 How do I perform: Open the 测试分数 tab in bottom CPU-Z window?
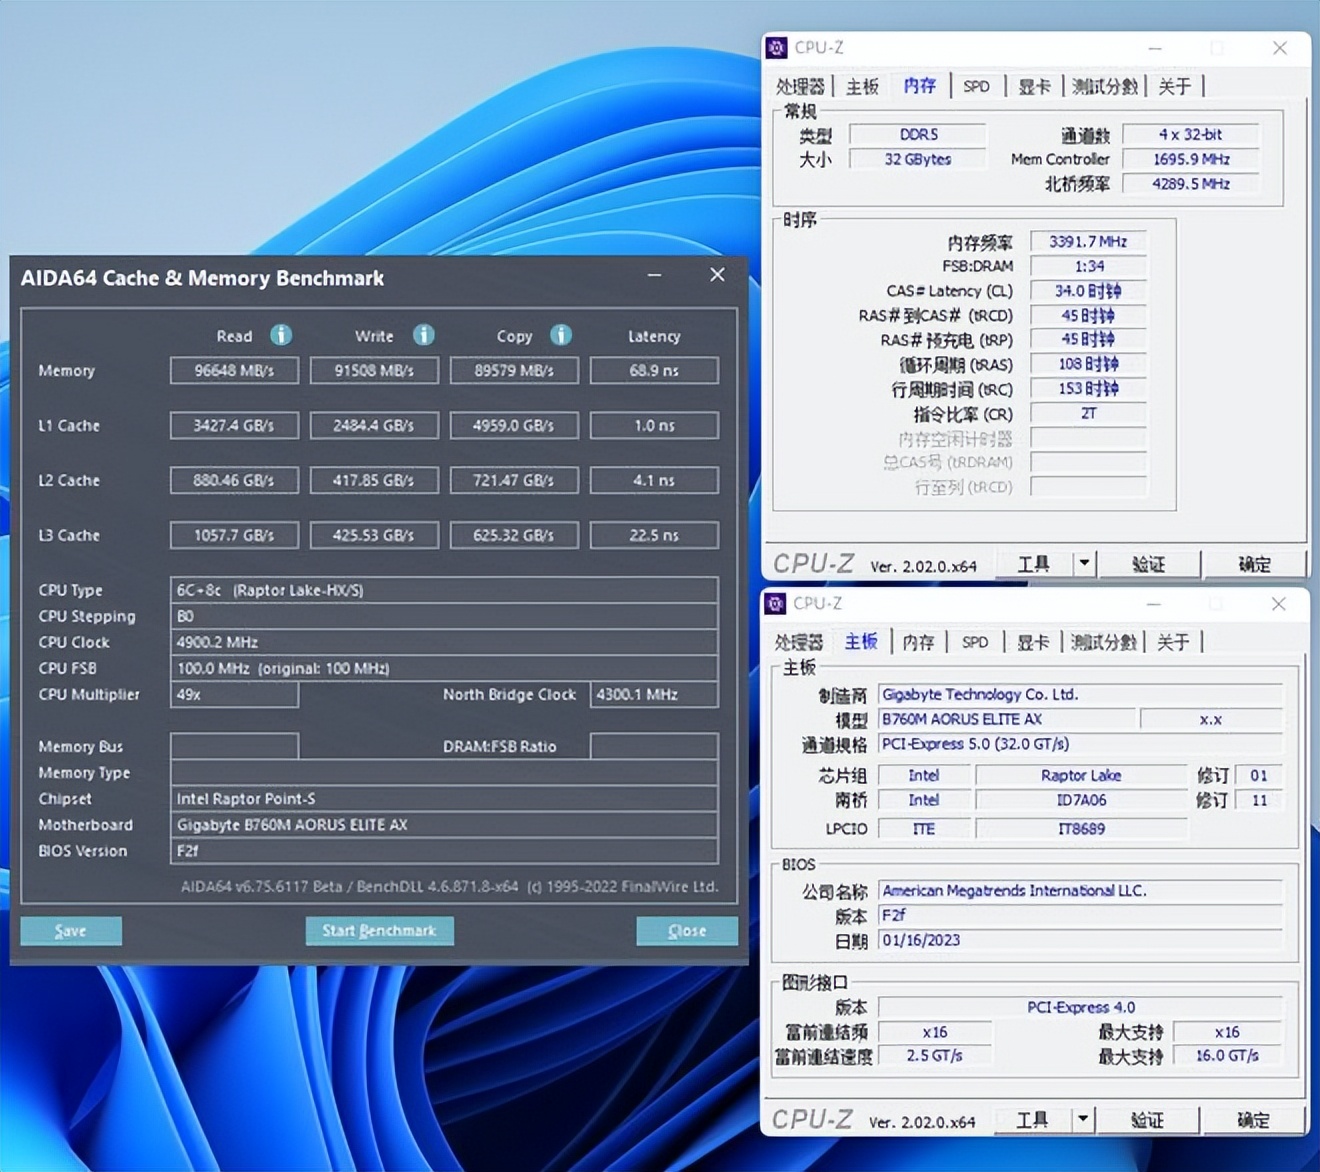(x=1104, y=641)
